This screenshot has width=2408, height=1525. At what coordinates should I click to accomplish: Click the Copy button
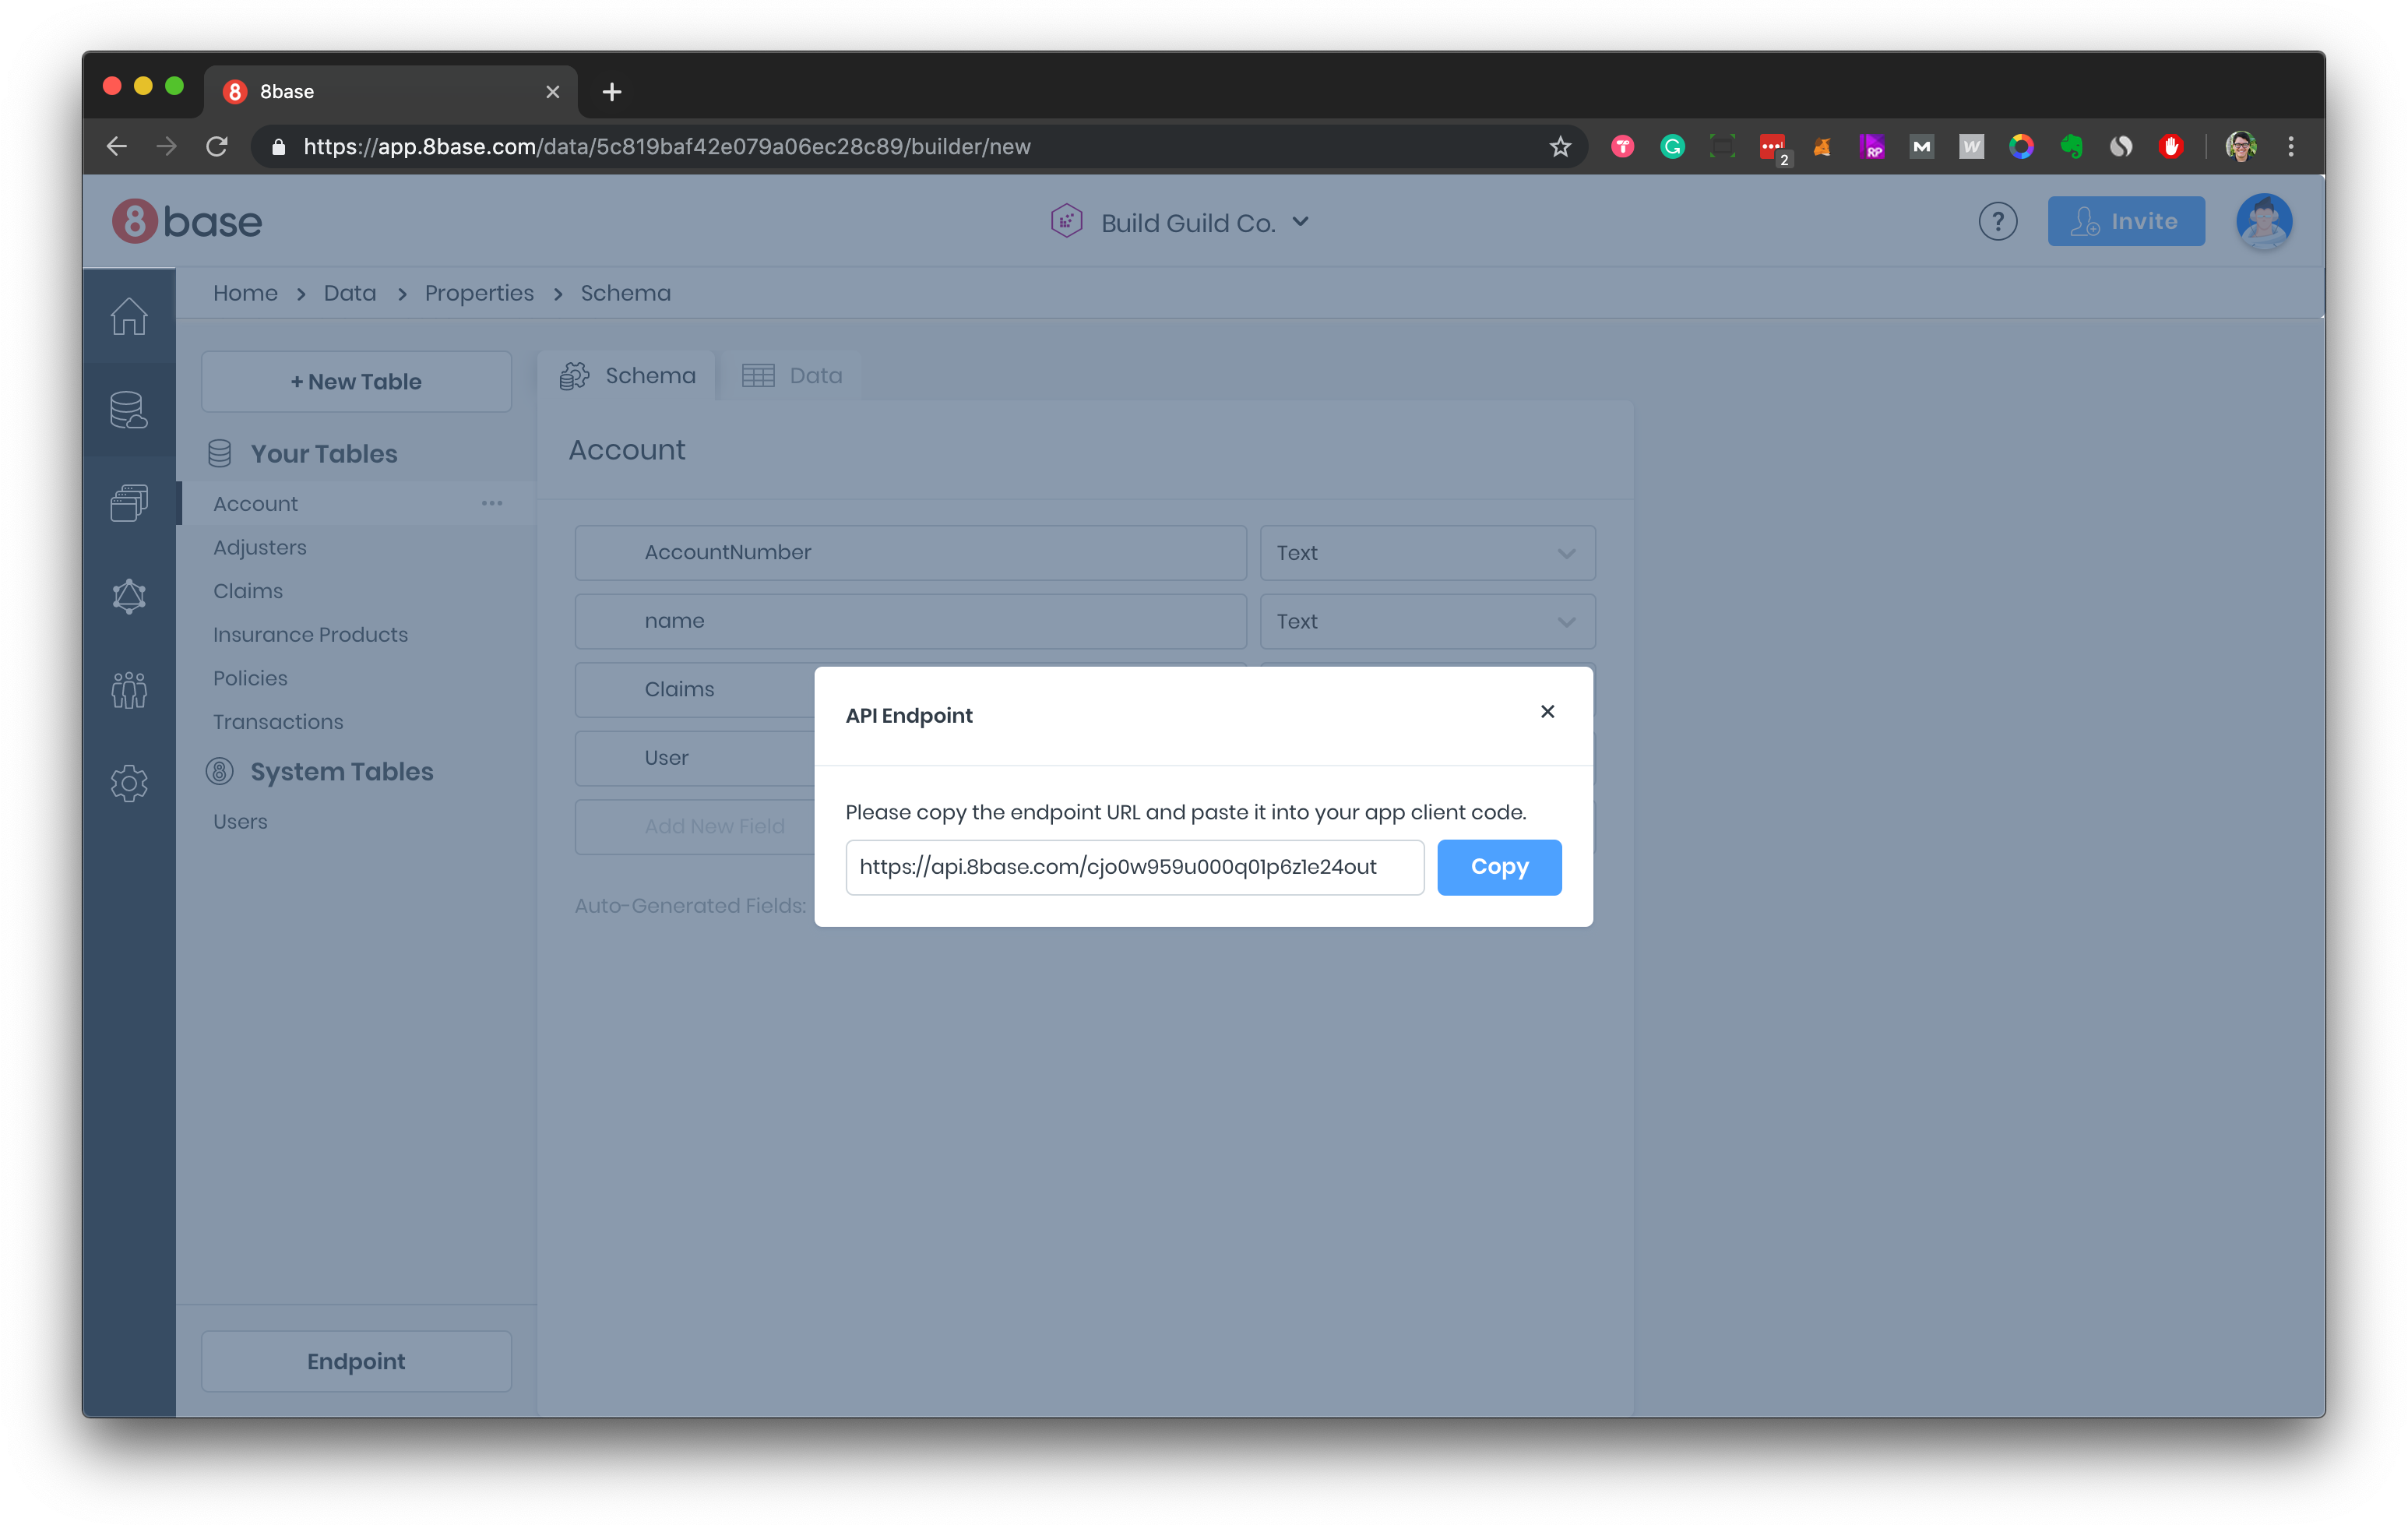coord(1498,867)
